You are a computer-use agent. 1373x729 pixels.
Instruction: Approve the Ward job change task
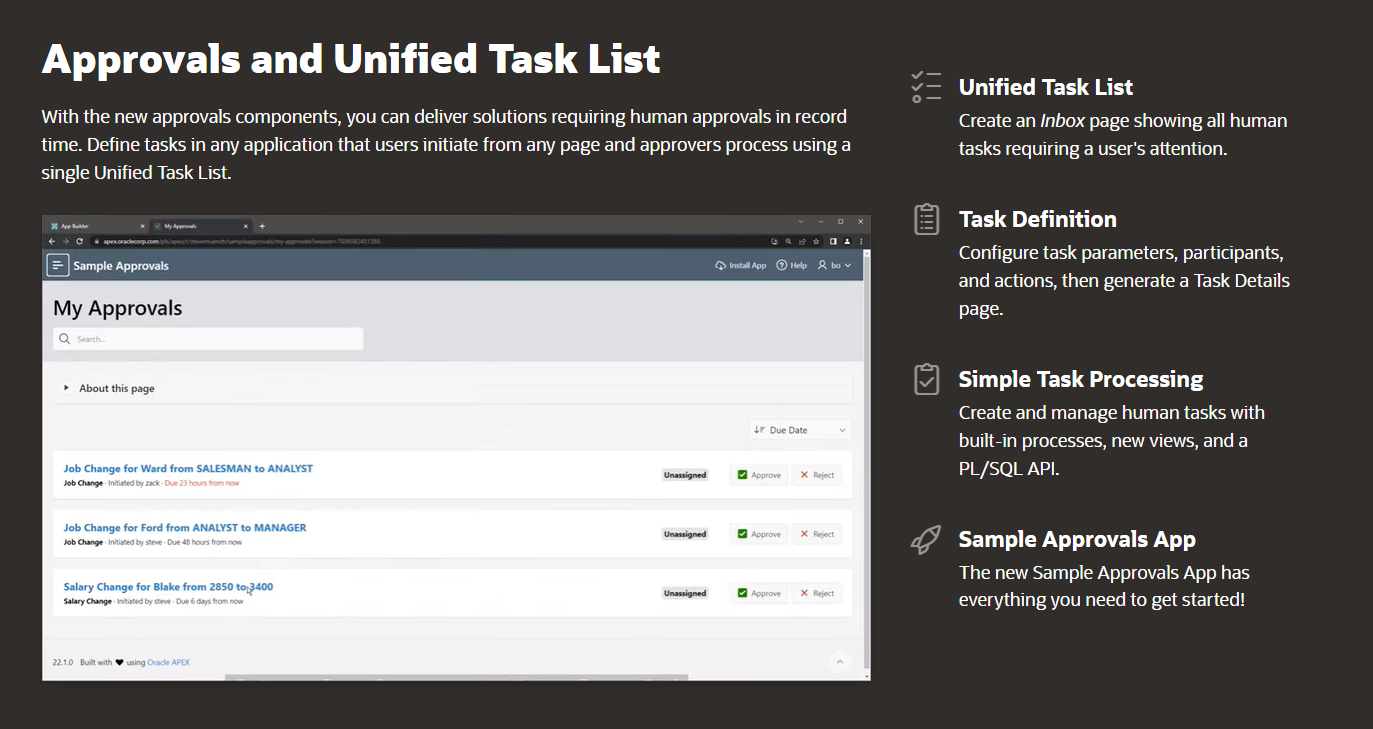coord(759,475)
